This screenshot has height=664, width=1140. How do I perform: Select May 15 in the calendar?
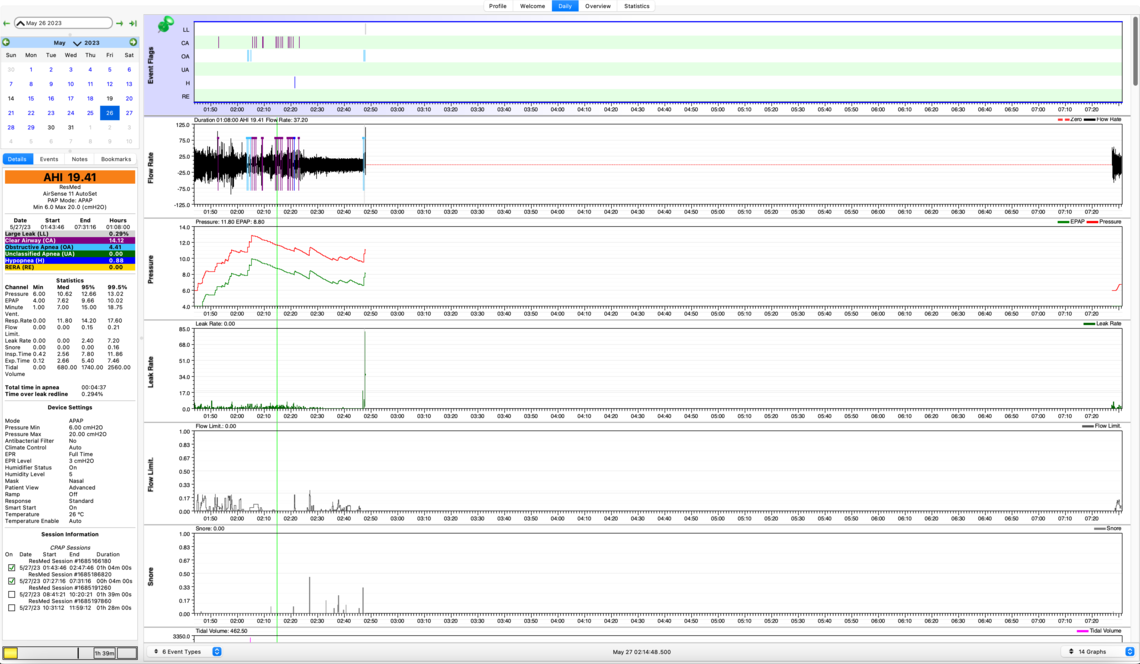click(x=31, y=98)
